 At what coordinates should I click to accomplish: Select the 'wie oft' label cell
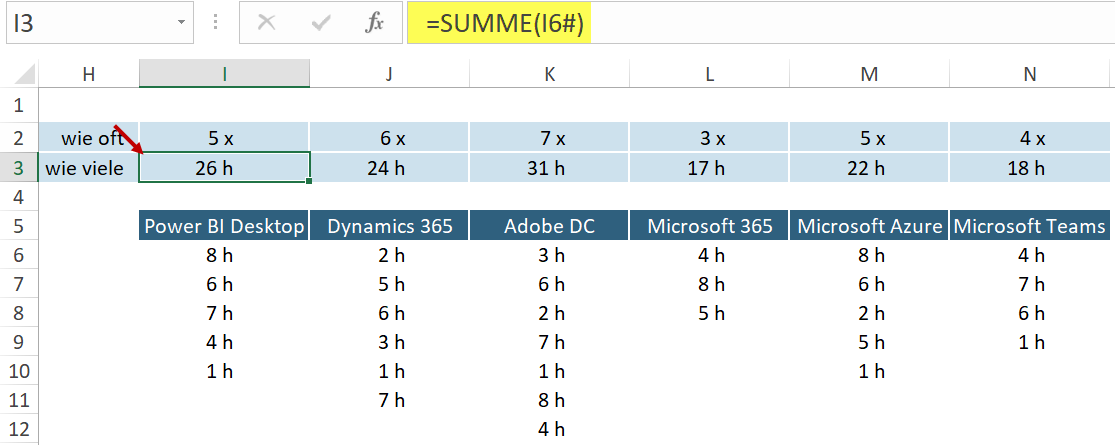point(89,138)
